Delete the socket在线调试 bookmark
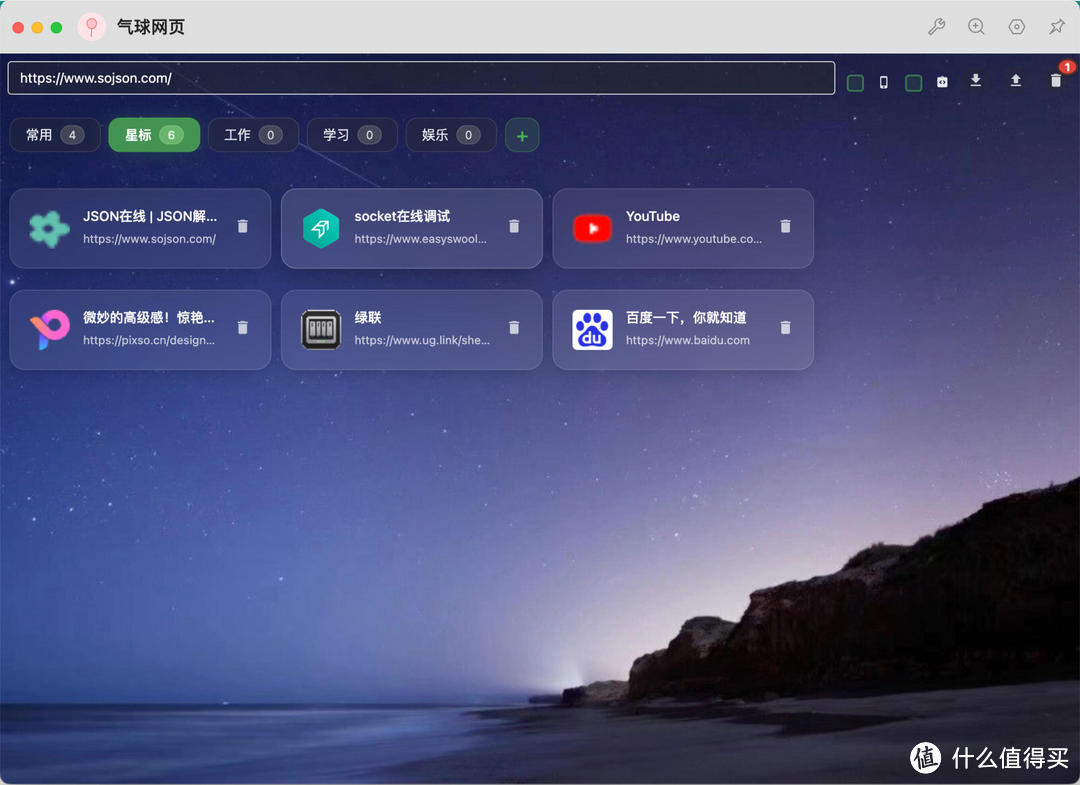The width and height of the screenshot is (1080, 785). pyautogui.click(x=514, y=226)
